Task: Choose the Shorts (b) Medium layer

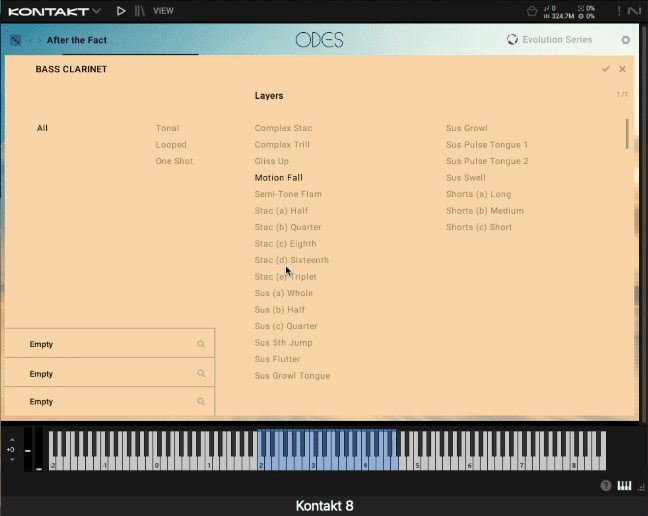Action: click(x=485, y=211)
